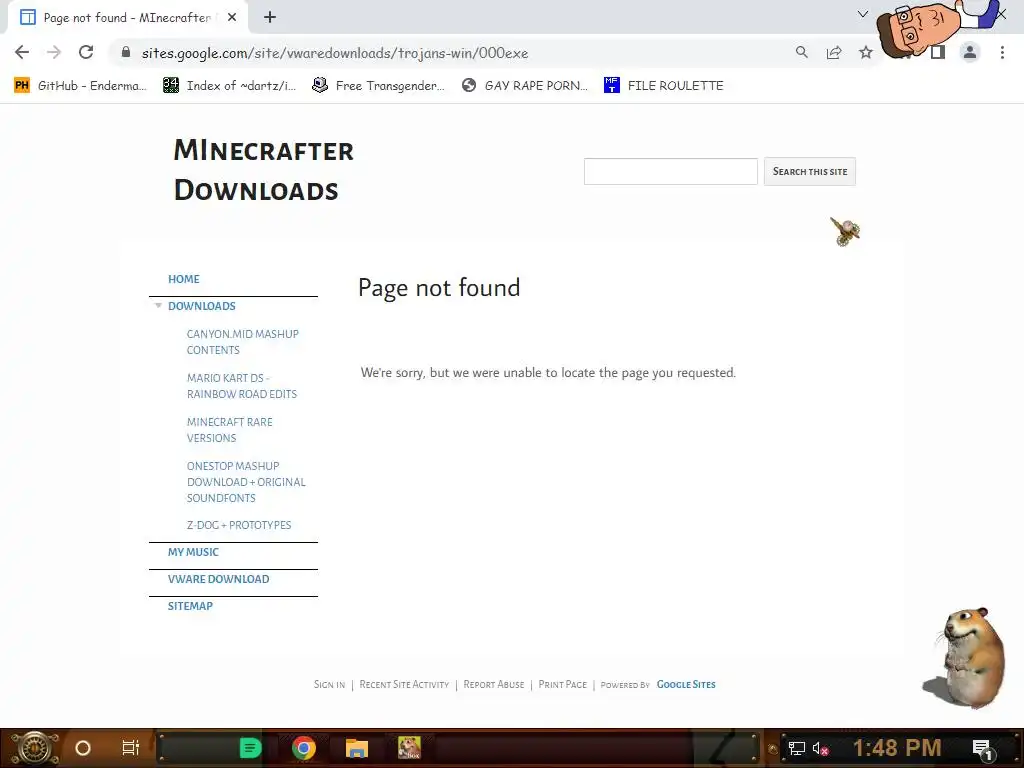Image resolution: width=1024 pixels, height=768 pixels.
Task: Click Report Abuse footer link
Action: [494, 684]
